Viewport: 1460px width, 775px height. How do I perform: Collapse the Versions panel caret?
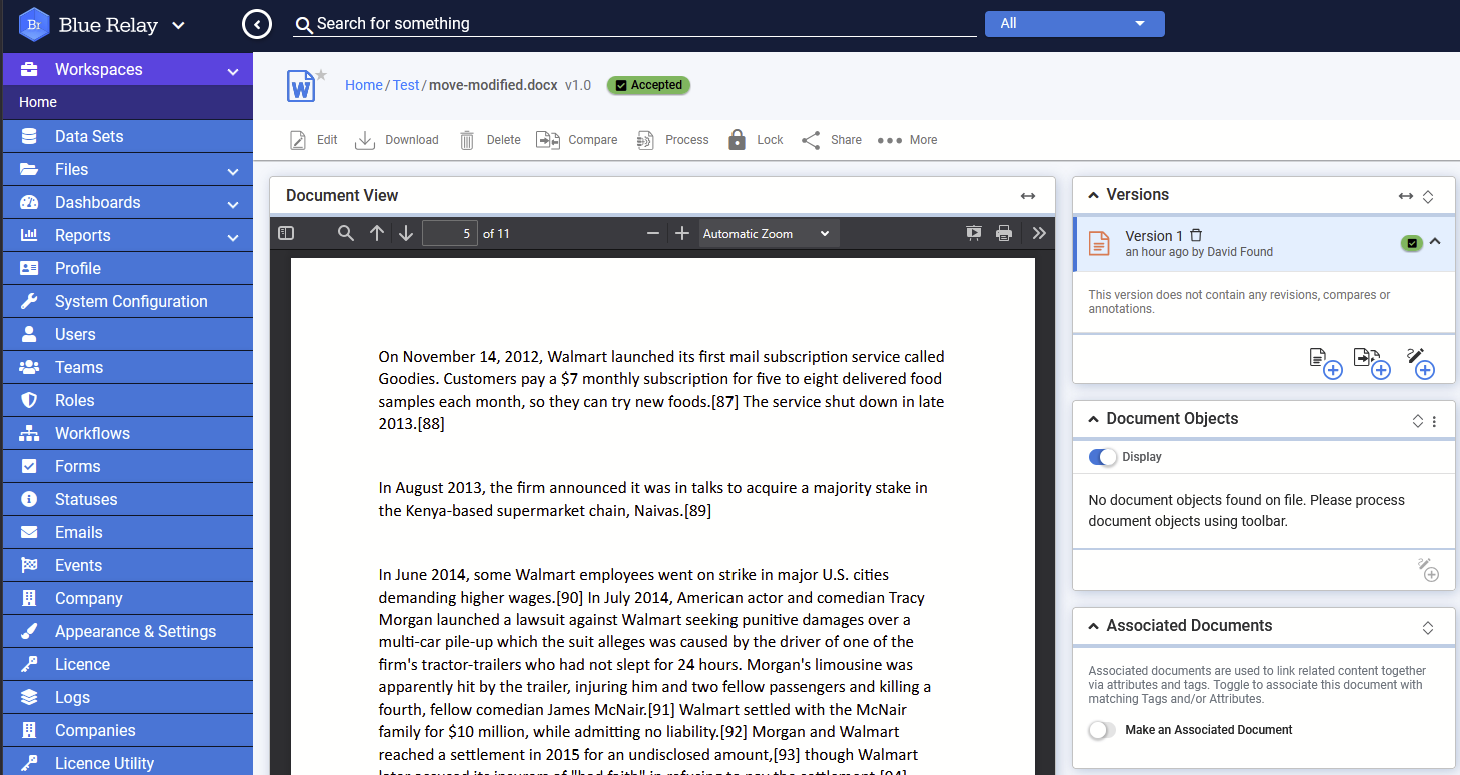(1093, 195)
